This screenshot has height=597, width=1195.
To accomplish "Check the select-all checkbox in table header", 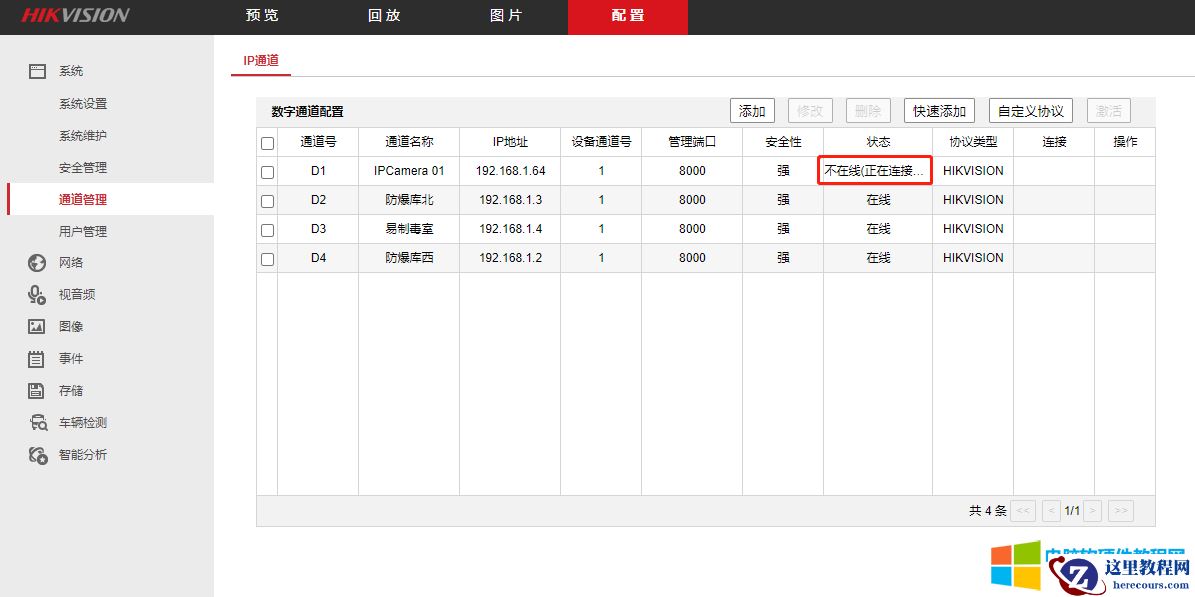I will tap(266, 141).
